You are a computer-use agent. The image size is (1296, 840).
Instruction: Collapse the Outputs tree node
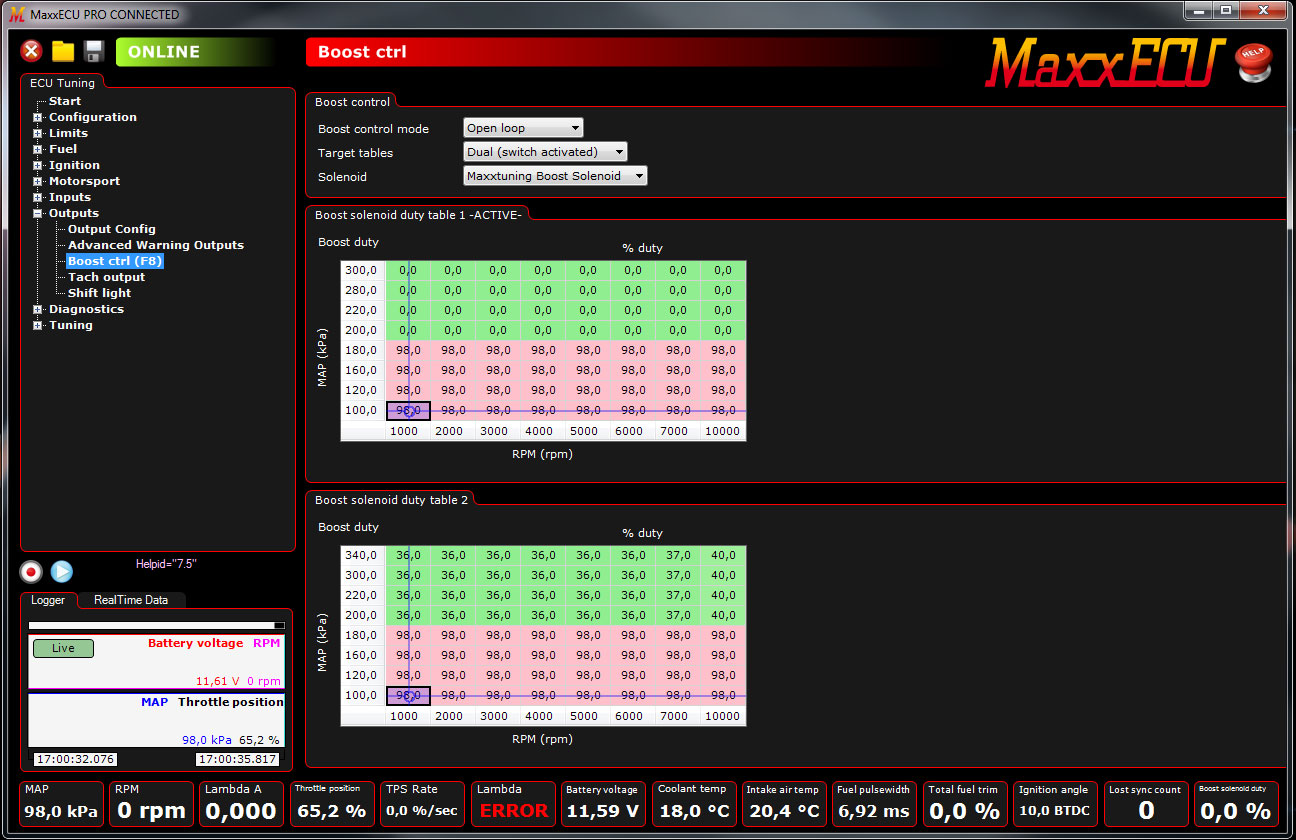coord(38,213)
